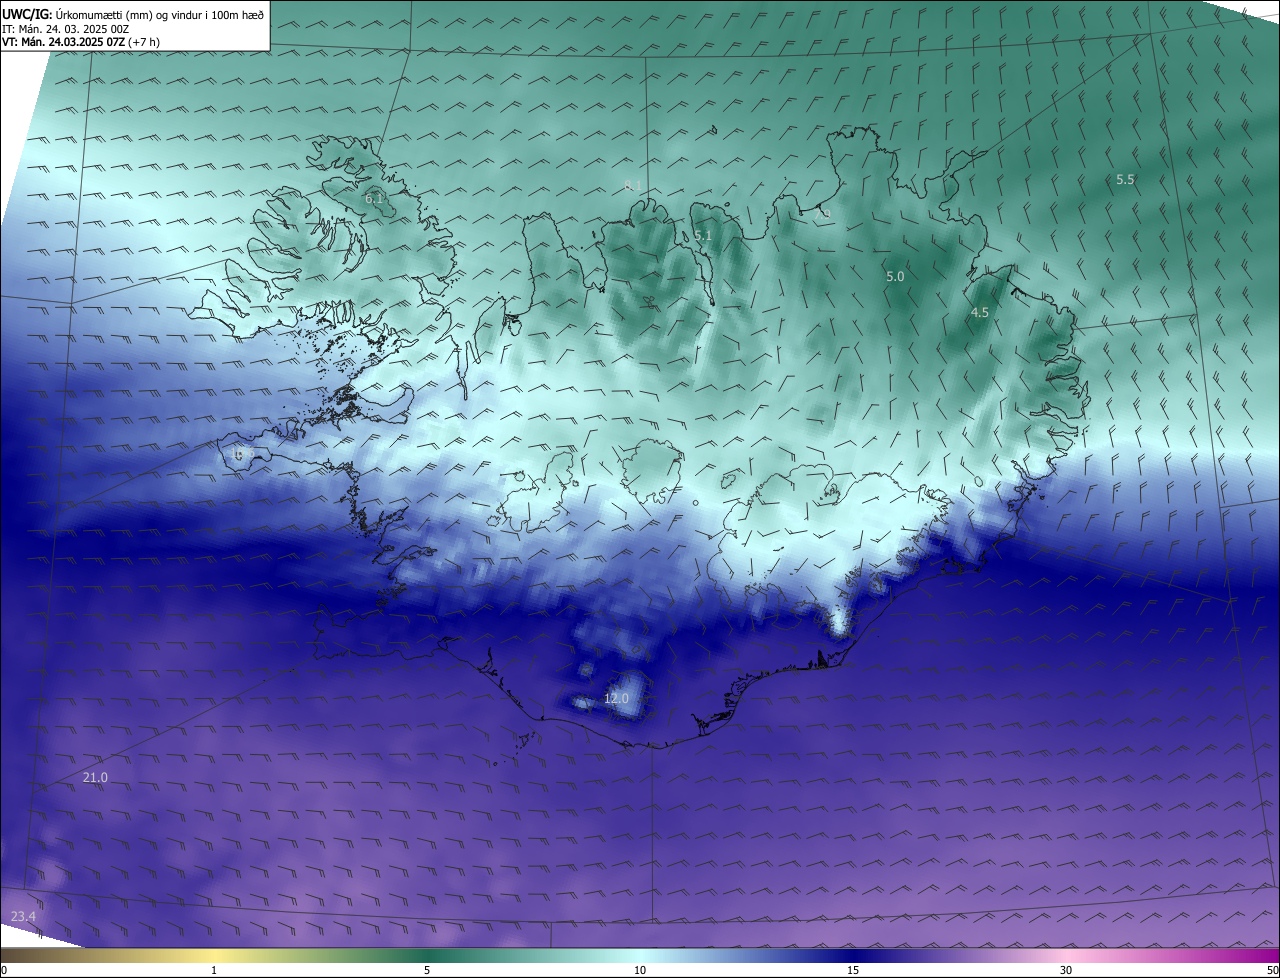1280x978 pixels.
Task: Click the 1 tick on the colour scale
Action: [214, 970]
